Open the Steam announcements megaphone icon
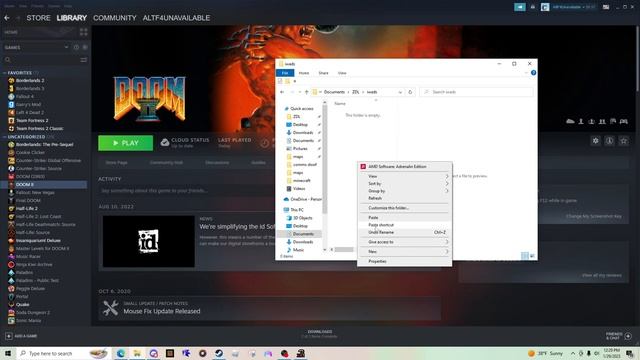Image resolution: width=640 pixels, height=360 pixels. tap(520, 7)
